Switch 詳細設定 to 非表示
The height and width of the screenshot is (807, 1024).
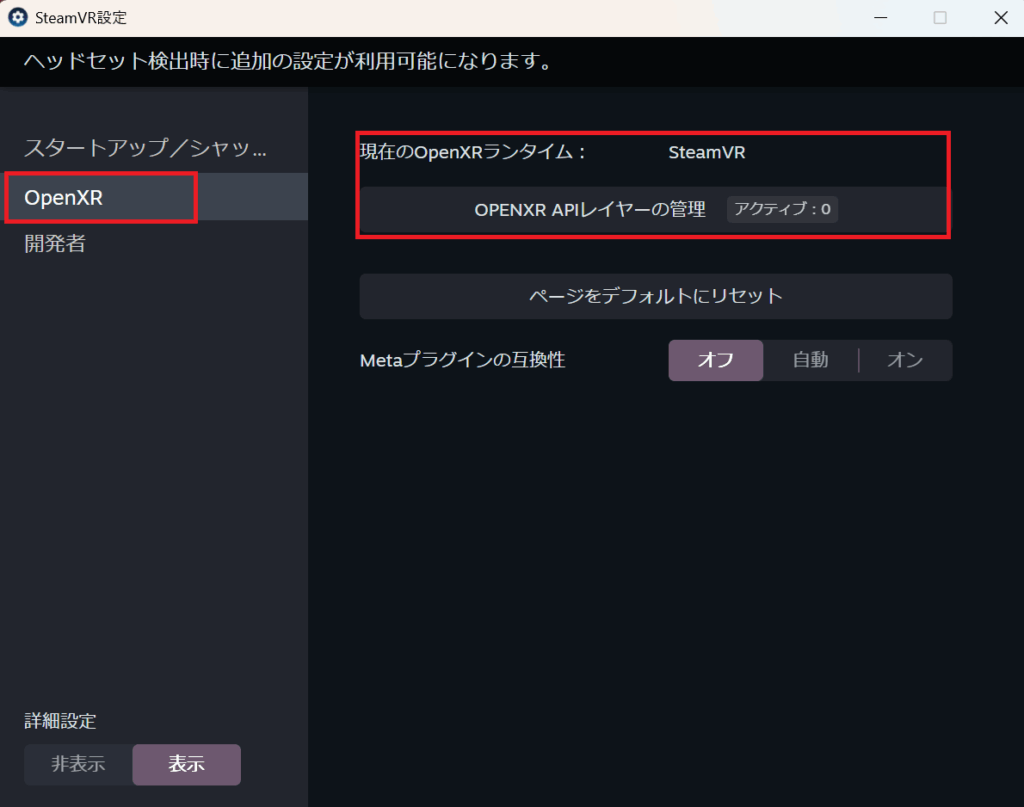click(x=78, y=765)
